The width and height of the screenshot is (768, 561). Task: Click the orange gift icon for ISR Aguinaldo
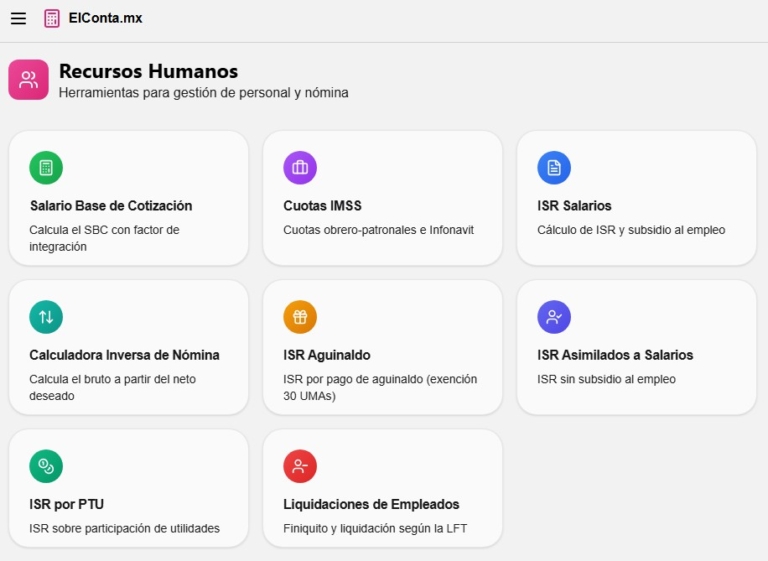[x=300, y=317]
